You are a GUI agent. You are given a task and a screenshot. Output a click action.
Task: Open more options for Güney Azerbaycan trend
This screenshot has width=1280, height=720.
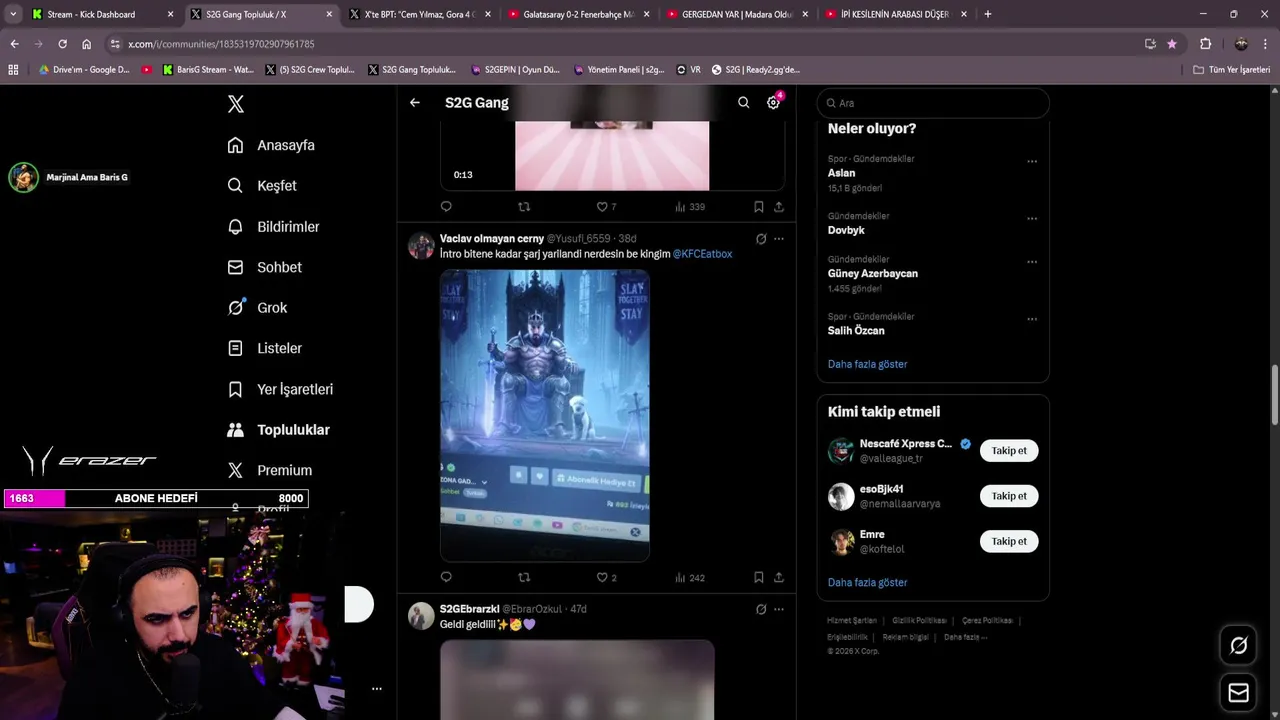(x=1032, y=262)
